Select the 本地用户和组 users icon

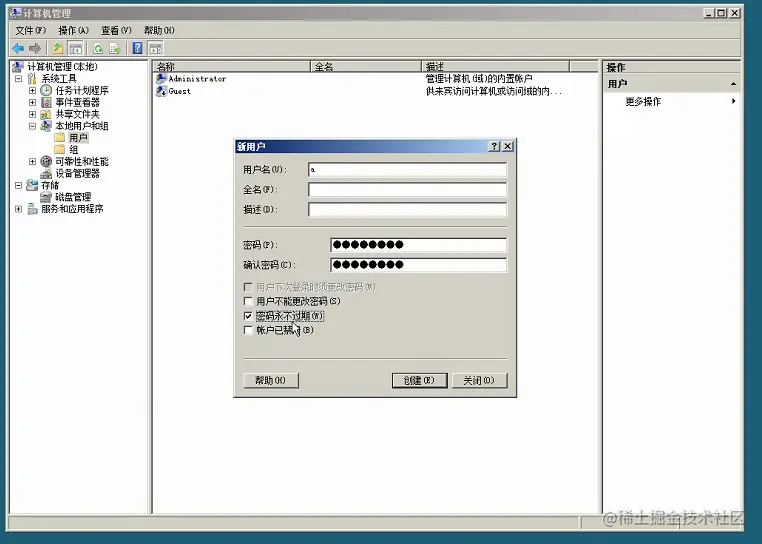click(46, 126)
